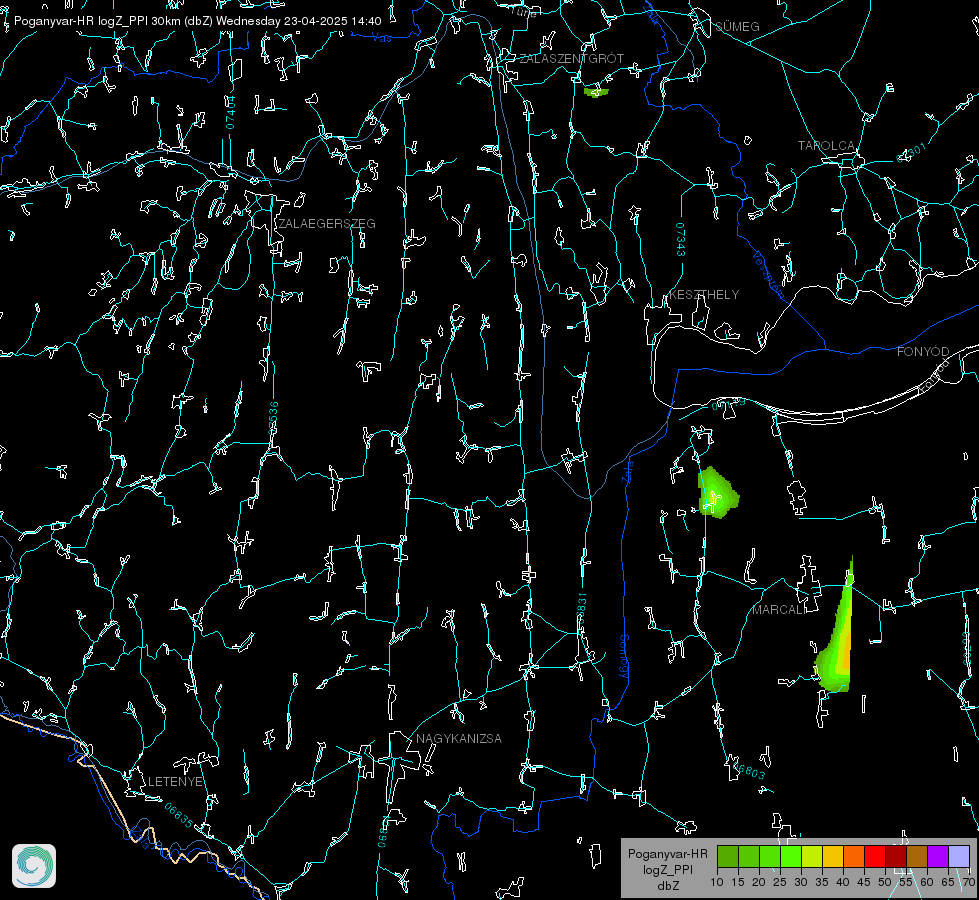Select the 25–30 dBZ bright green legend swatch
This screenshot has height=900, width=979.
[x=791, y=856]
